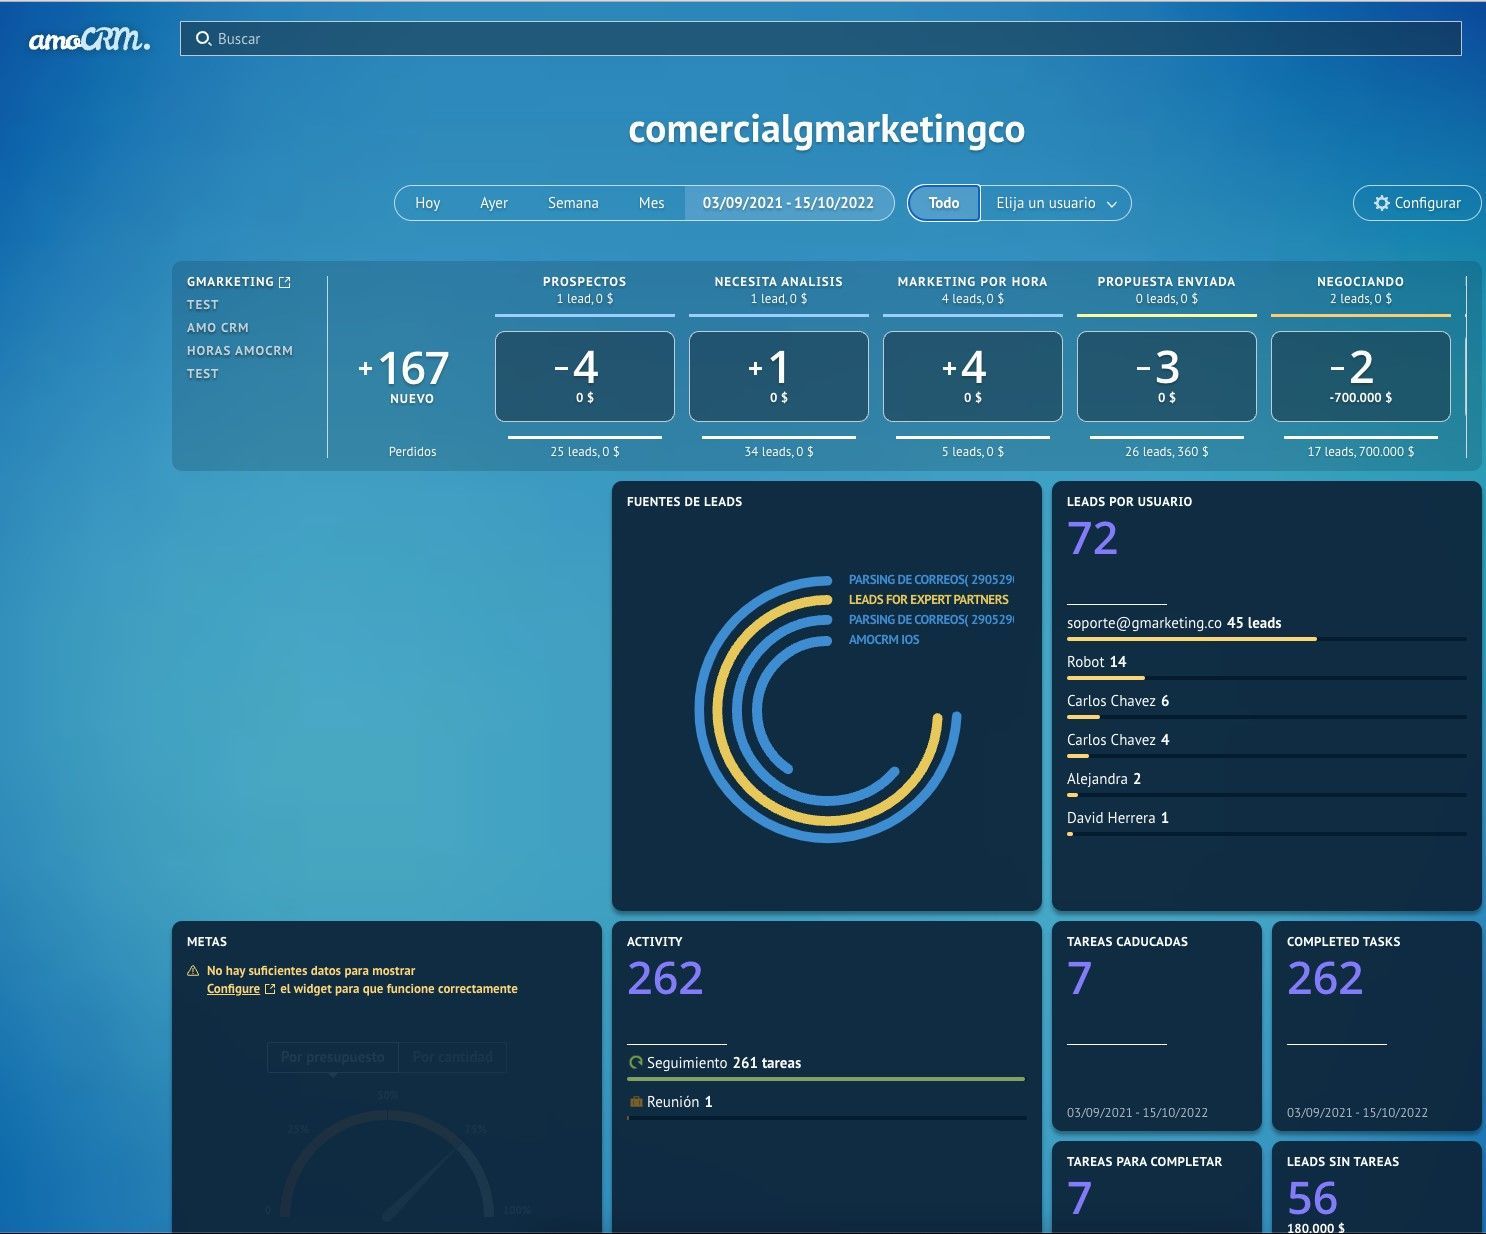The width and height of the screenshot is (1486, 1234).
Task: Click the PROSPECTOS stage header
Action: coord(585,282)
